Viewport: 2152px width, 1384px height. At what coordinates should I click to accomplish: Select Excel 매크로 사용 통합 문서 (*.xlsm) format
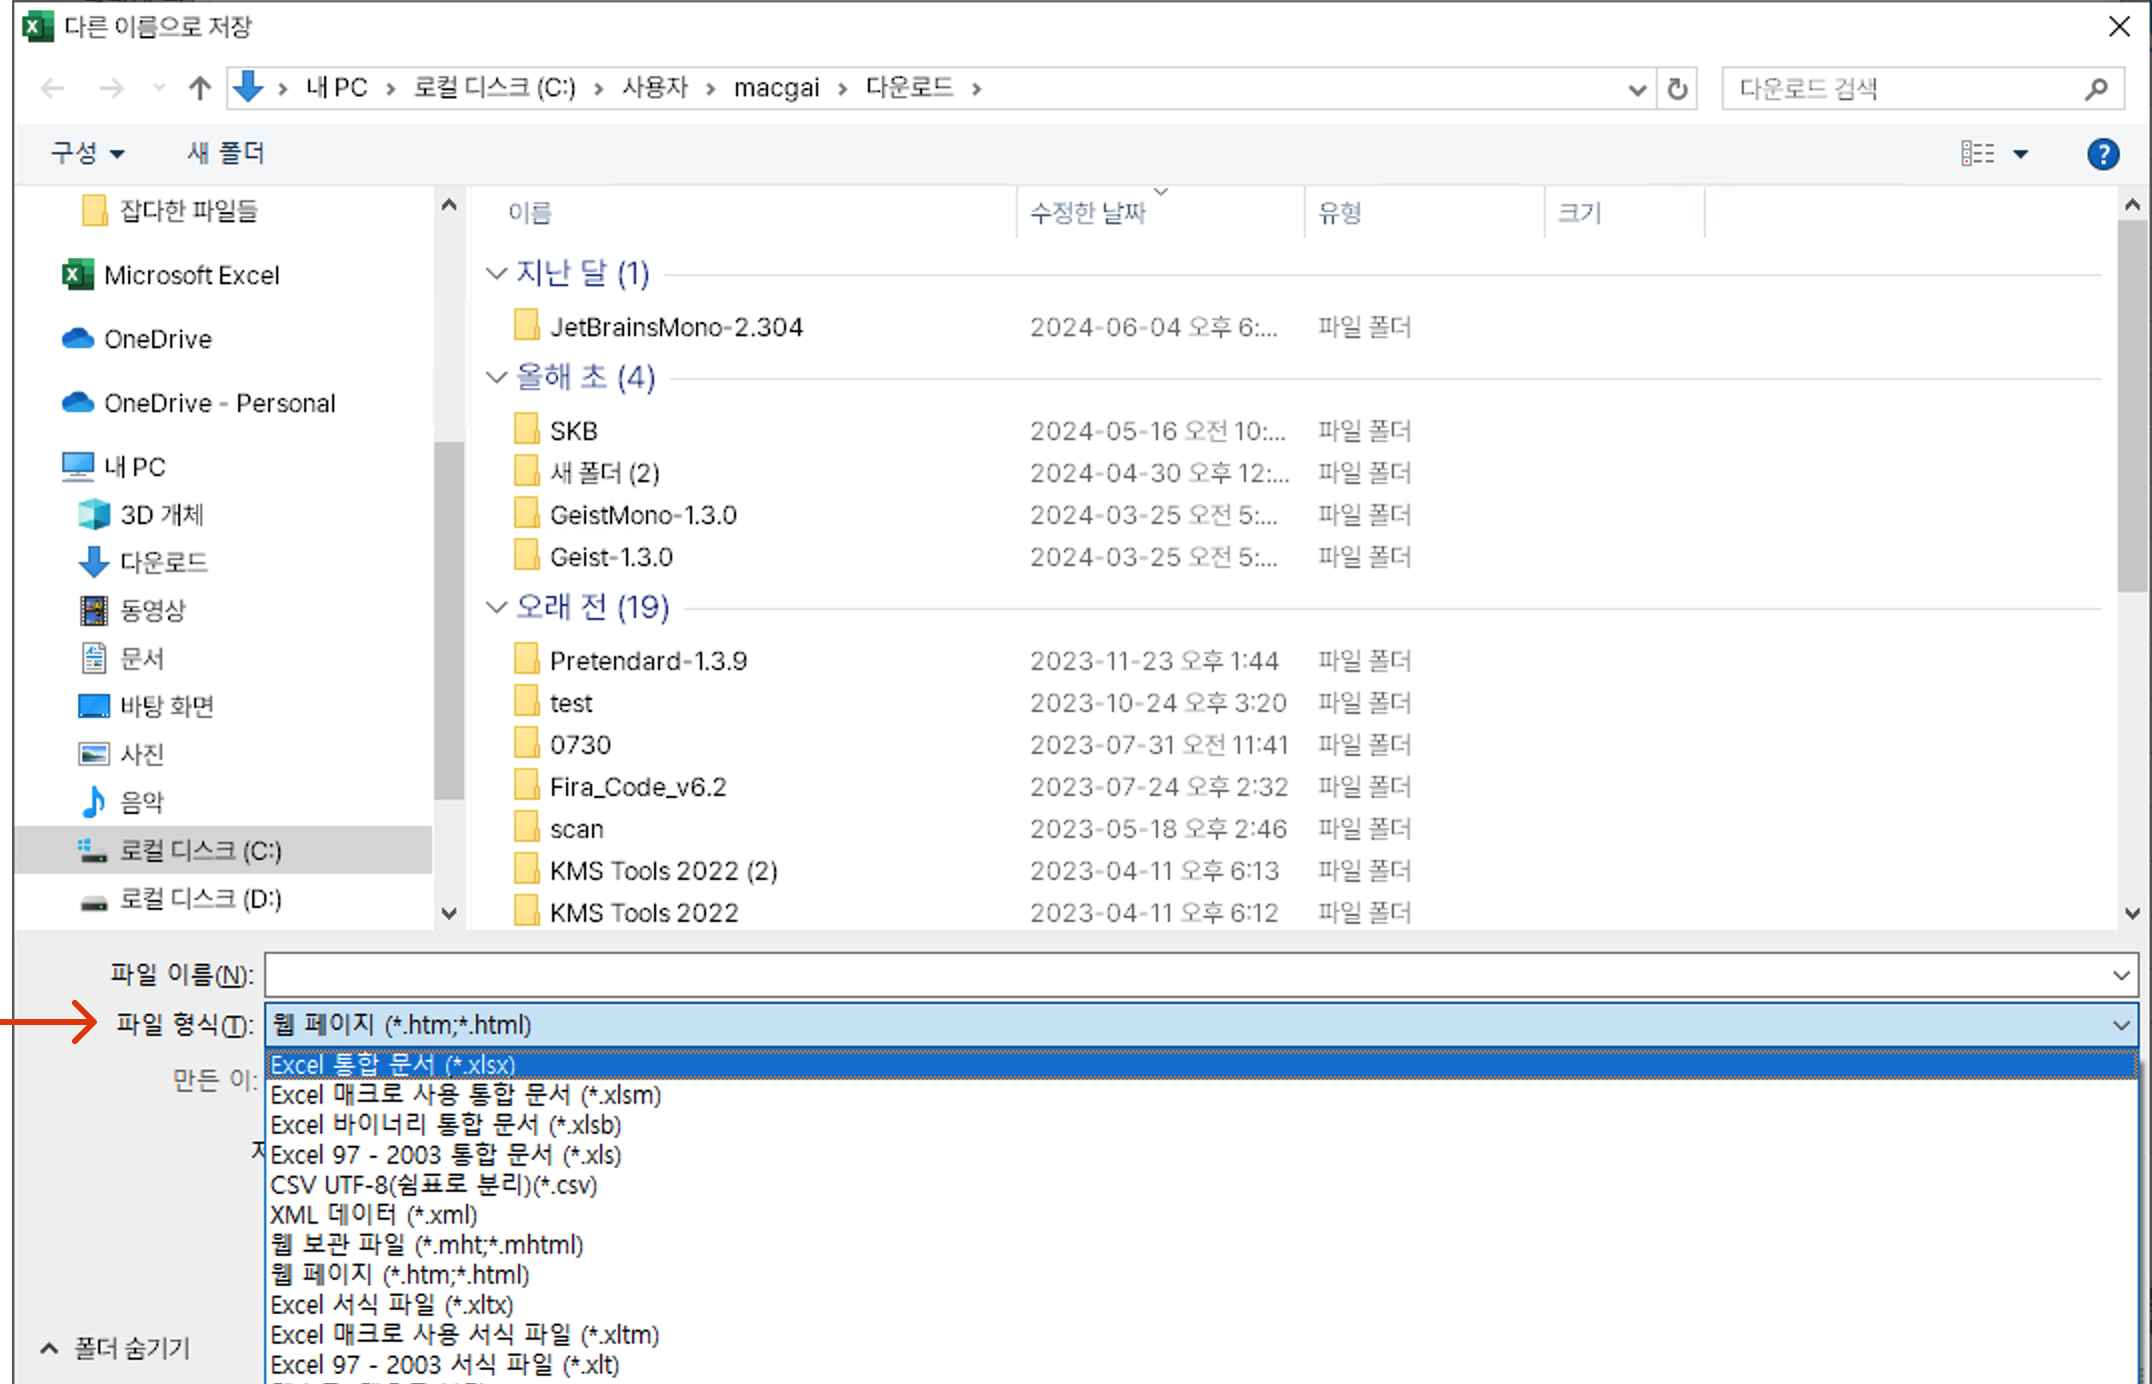point(465,1095)
